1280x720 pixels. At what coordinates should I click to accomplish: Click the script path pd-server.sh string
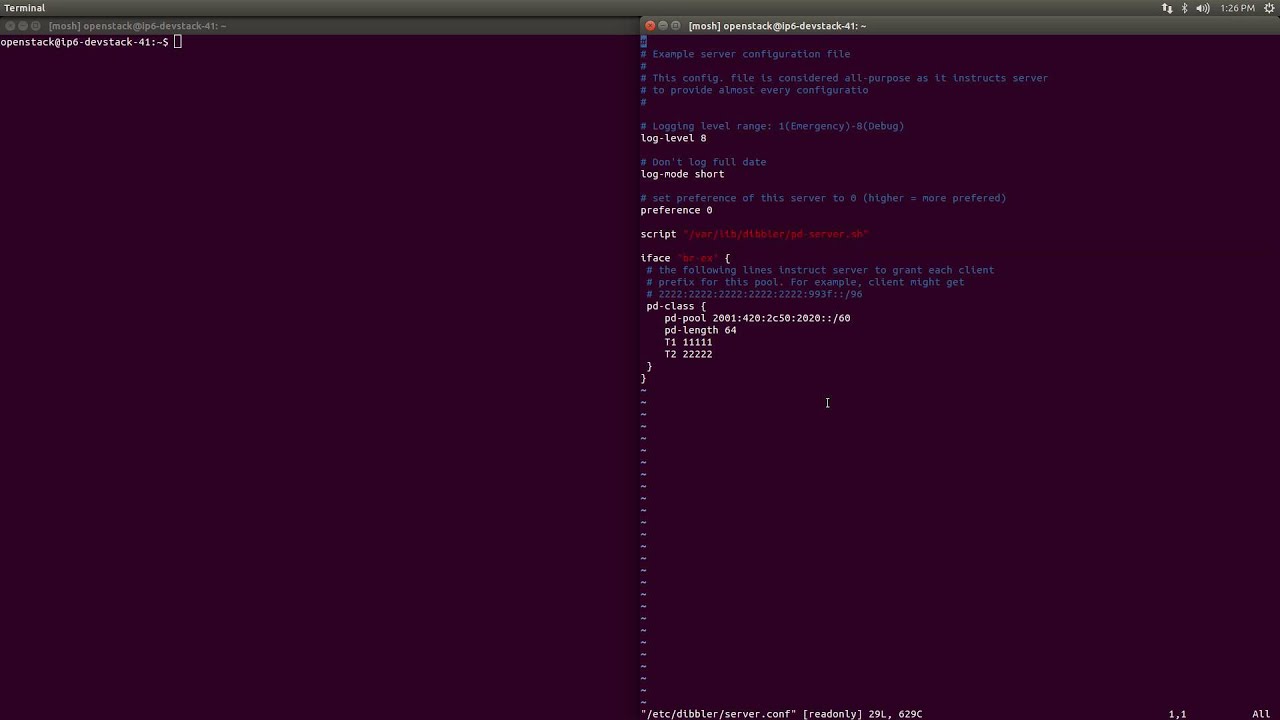pos(775,234)
